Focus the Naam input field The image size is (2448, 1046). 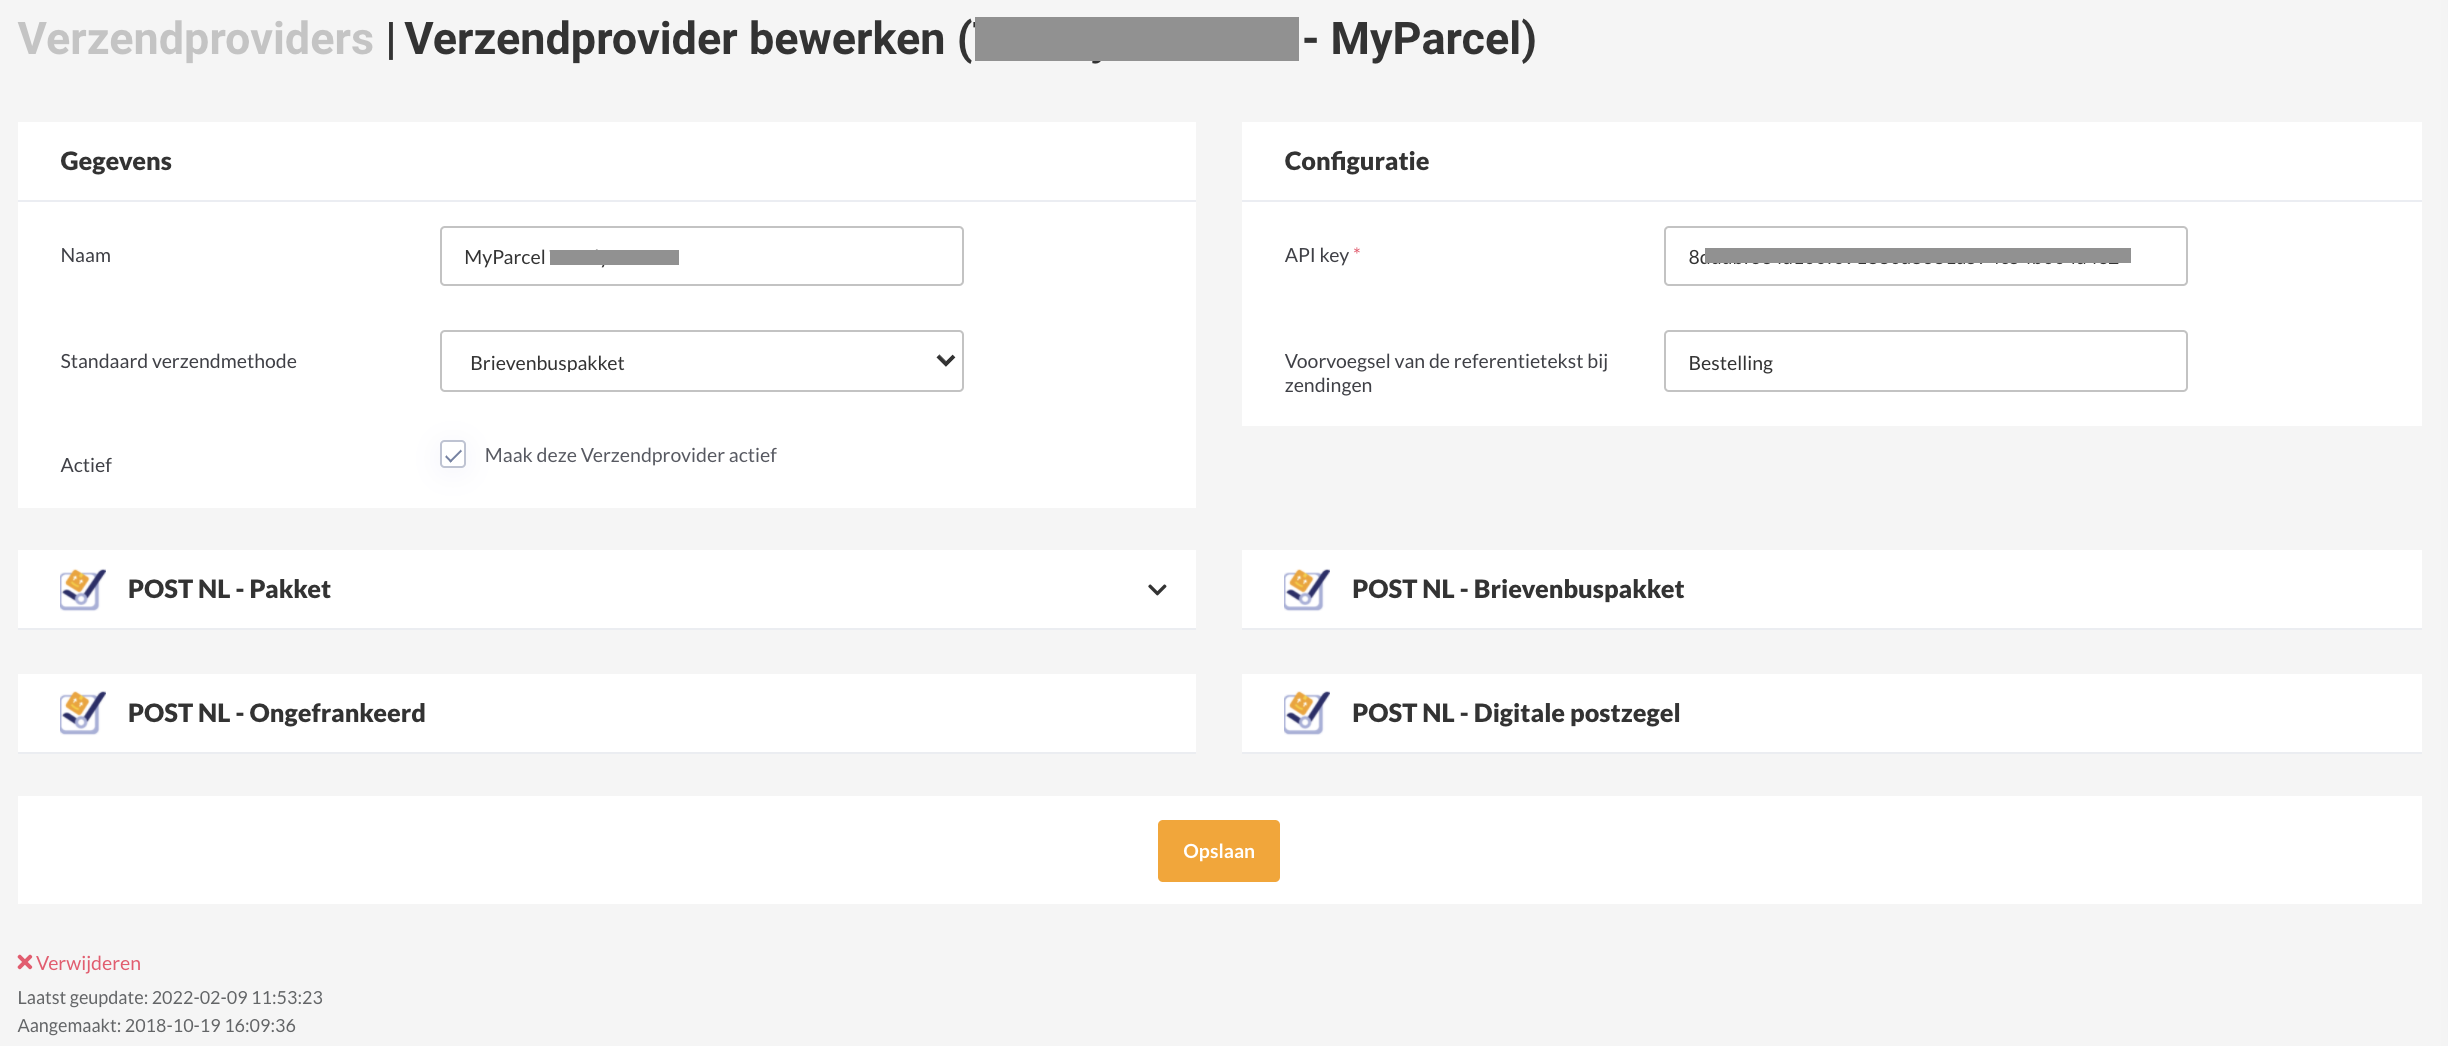click(701, 256)
